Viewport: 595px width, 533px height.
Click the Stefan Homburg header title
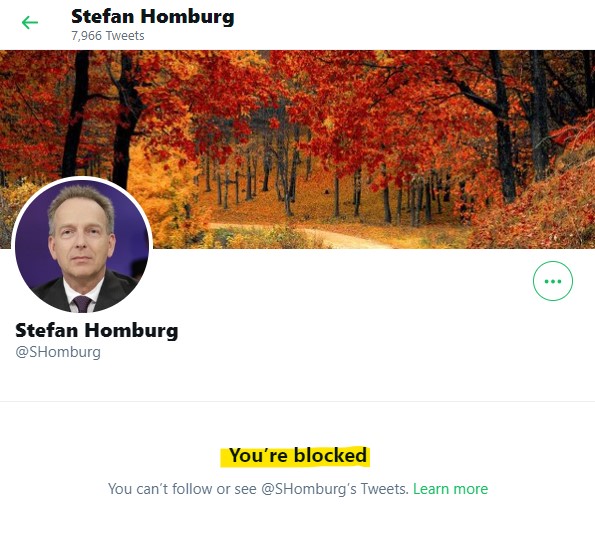pyautogui.click(x=153, y=17)
